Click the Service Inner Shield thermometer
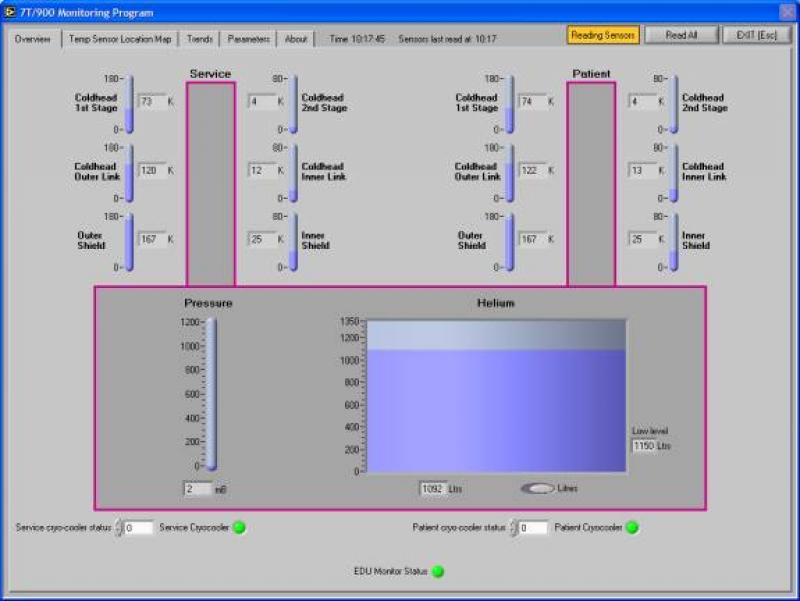800x601 pixels. pyautogui.click(x=293, y=242)
